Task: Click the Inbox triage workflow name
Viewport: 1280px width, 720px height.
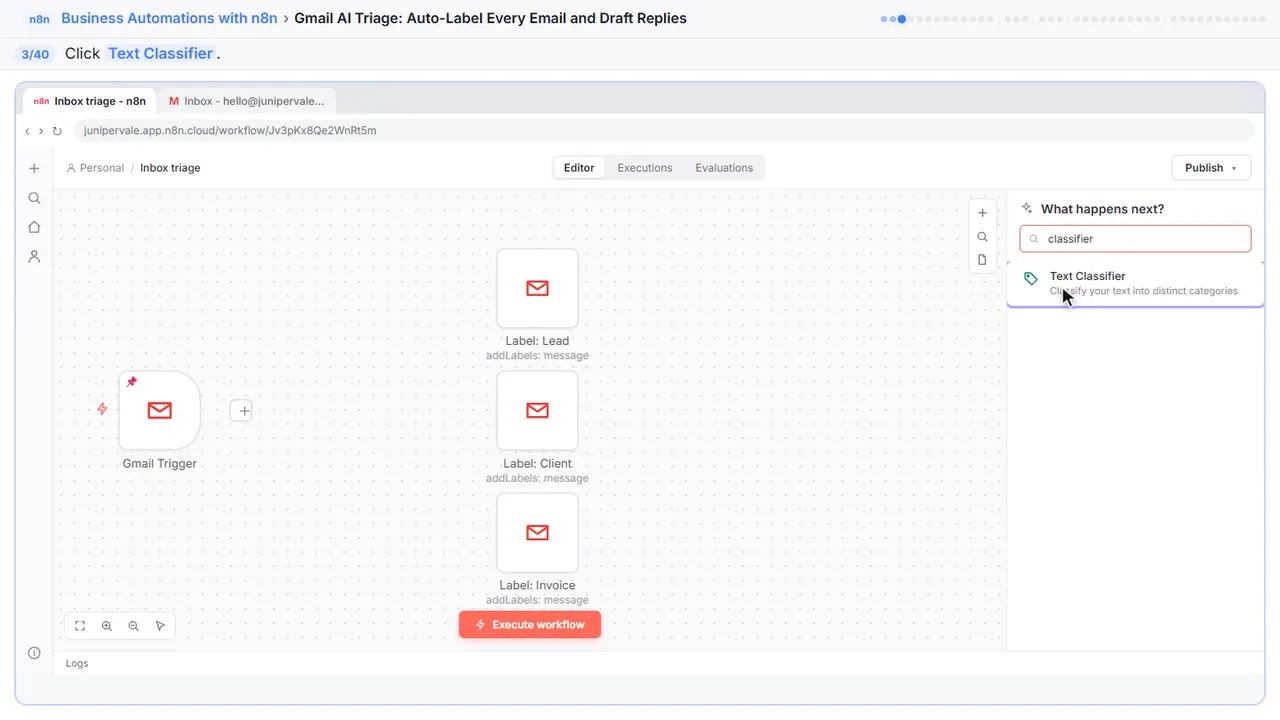Action: point(170,168)
